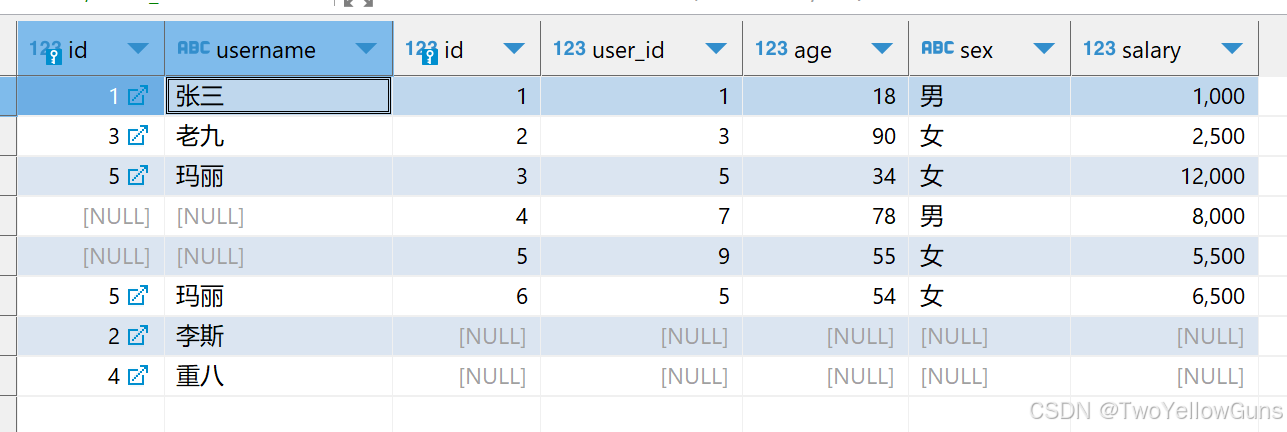
Task: Select the username cell 老九
Action: pos(278,136)
